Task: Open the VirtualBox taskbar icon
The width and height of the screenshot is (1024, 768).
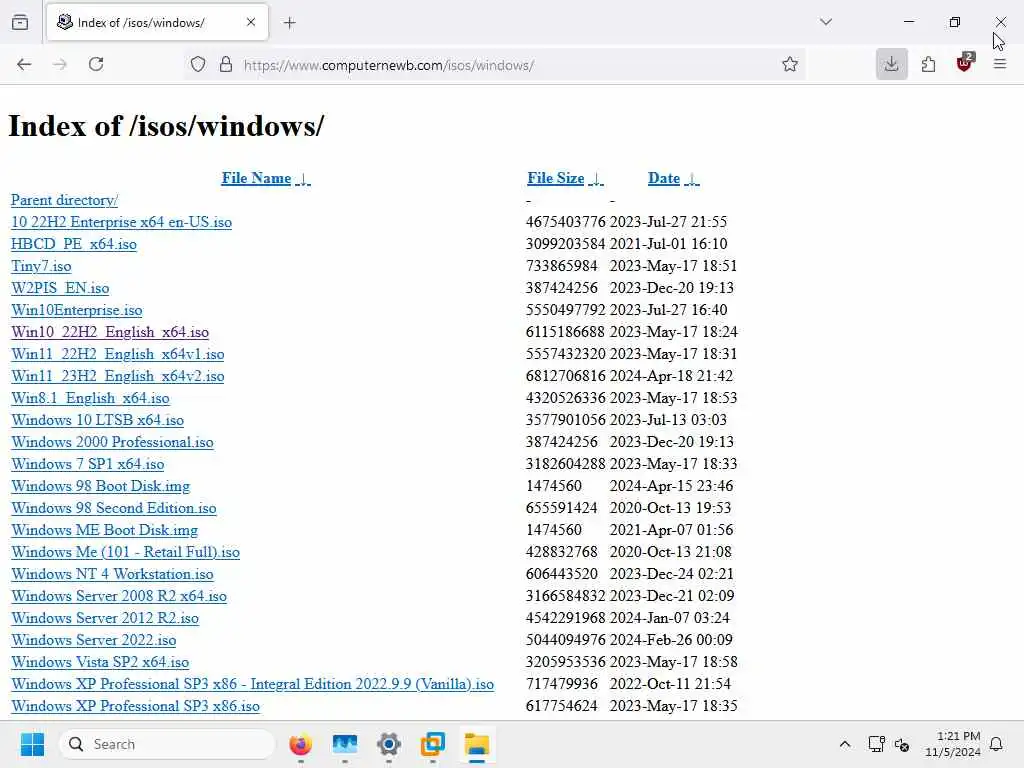Action: (x=432, y=744)
